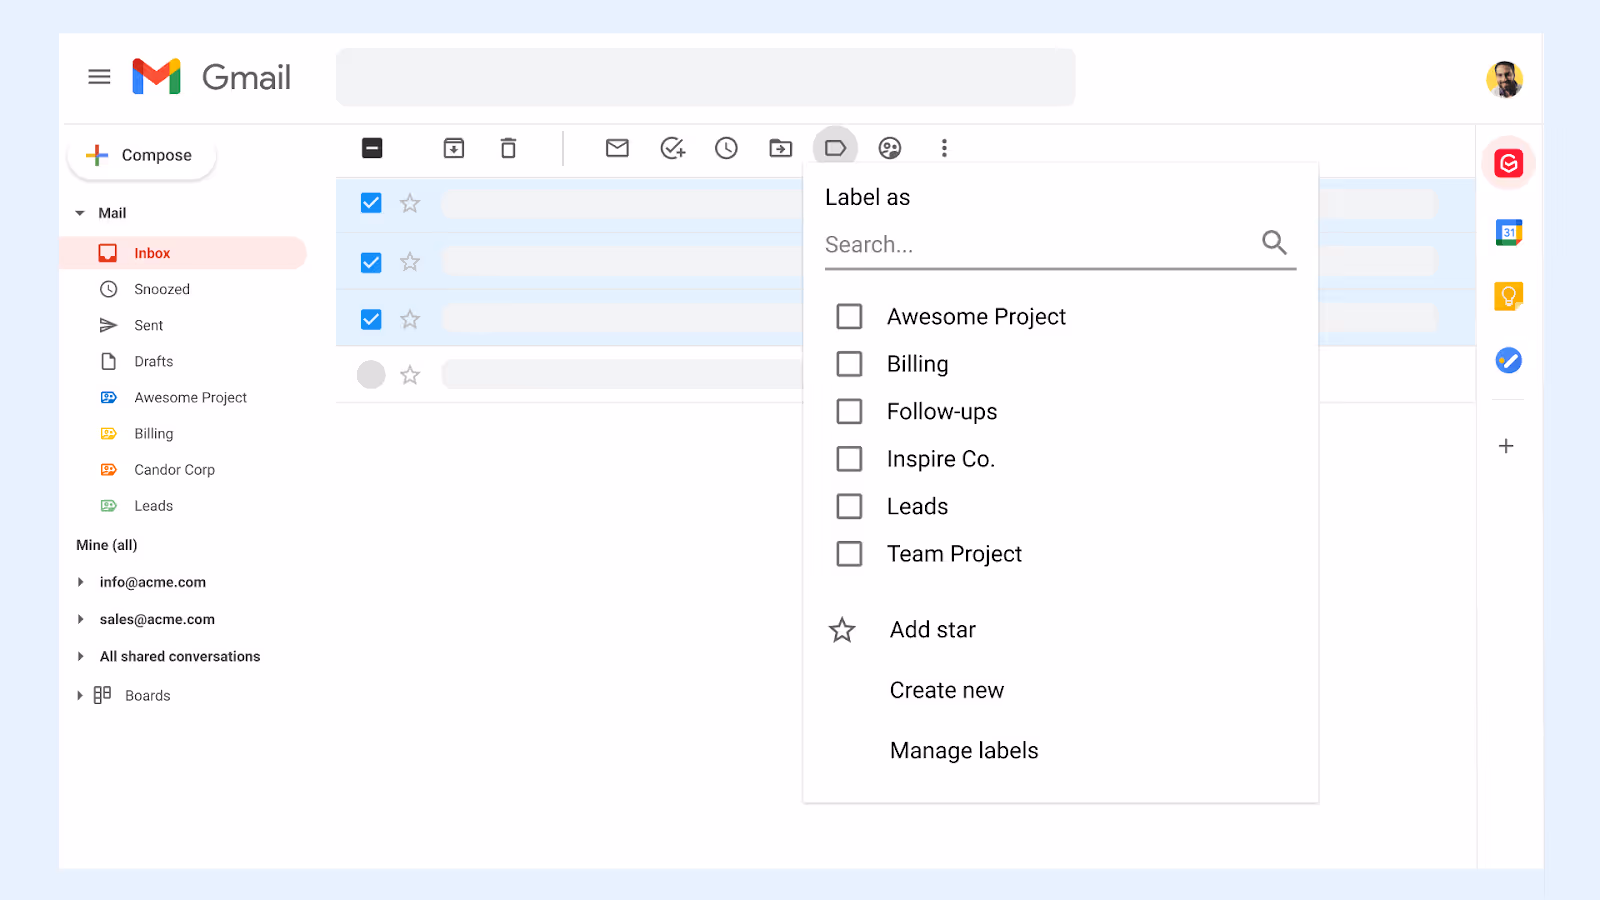Open the red side panel app icon

[x=1508, y=163]
